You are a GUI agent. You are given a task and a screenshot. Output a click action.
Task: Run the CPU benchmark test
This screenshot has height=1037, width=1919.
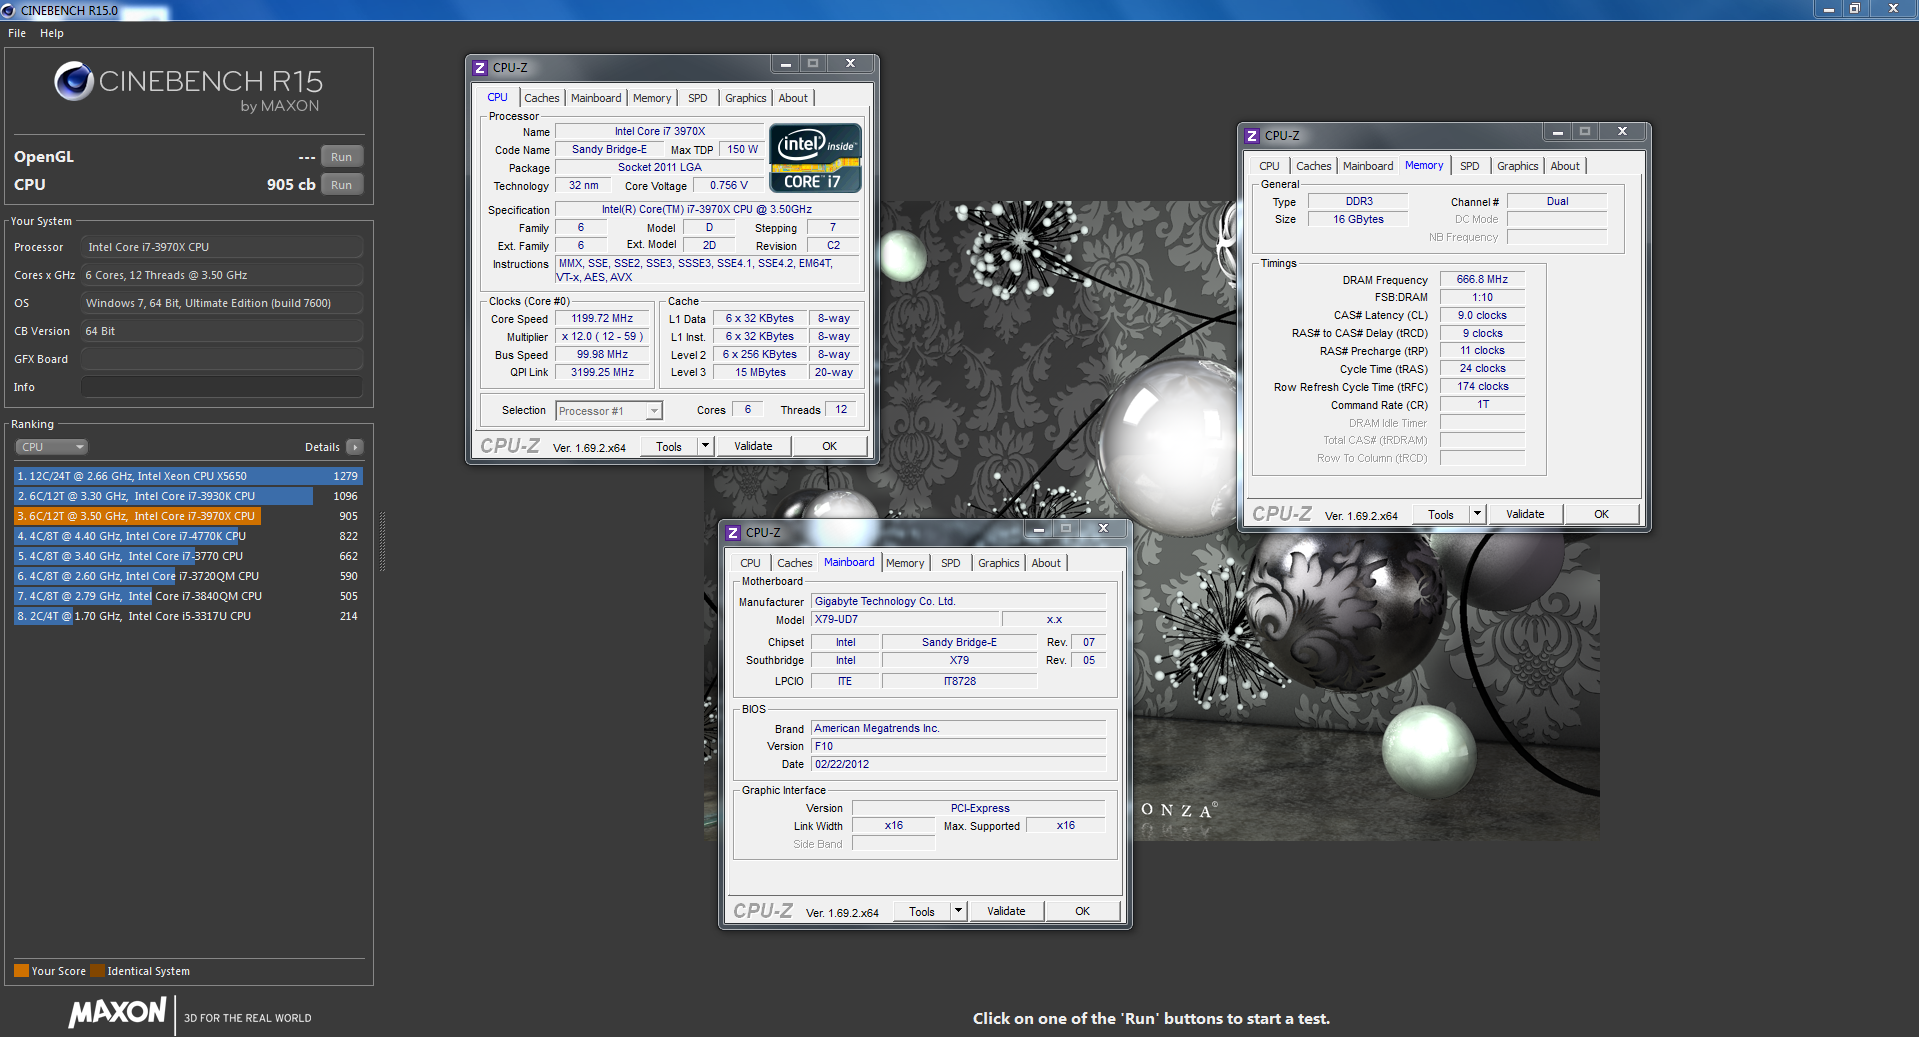tap(341, 185)
